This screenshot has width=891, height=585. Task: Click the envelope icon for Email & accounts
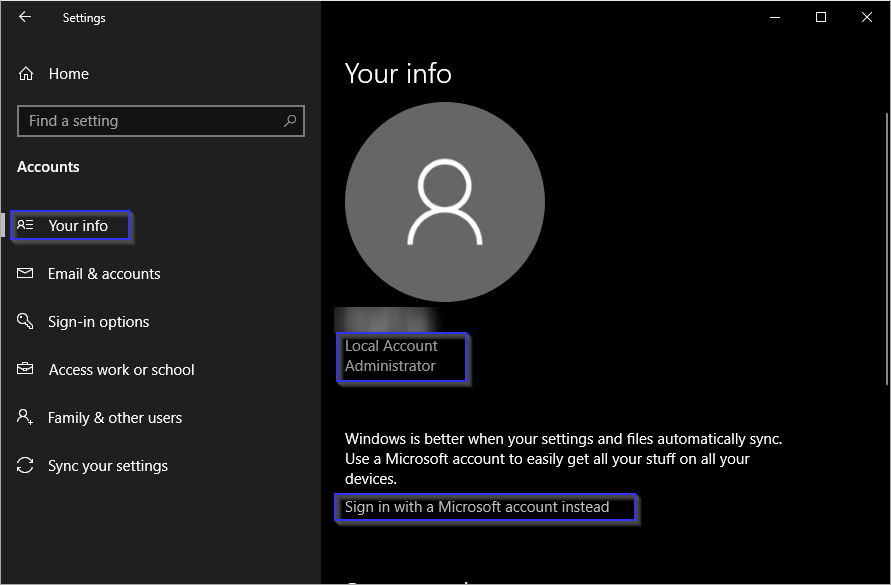[26, 274]
